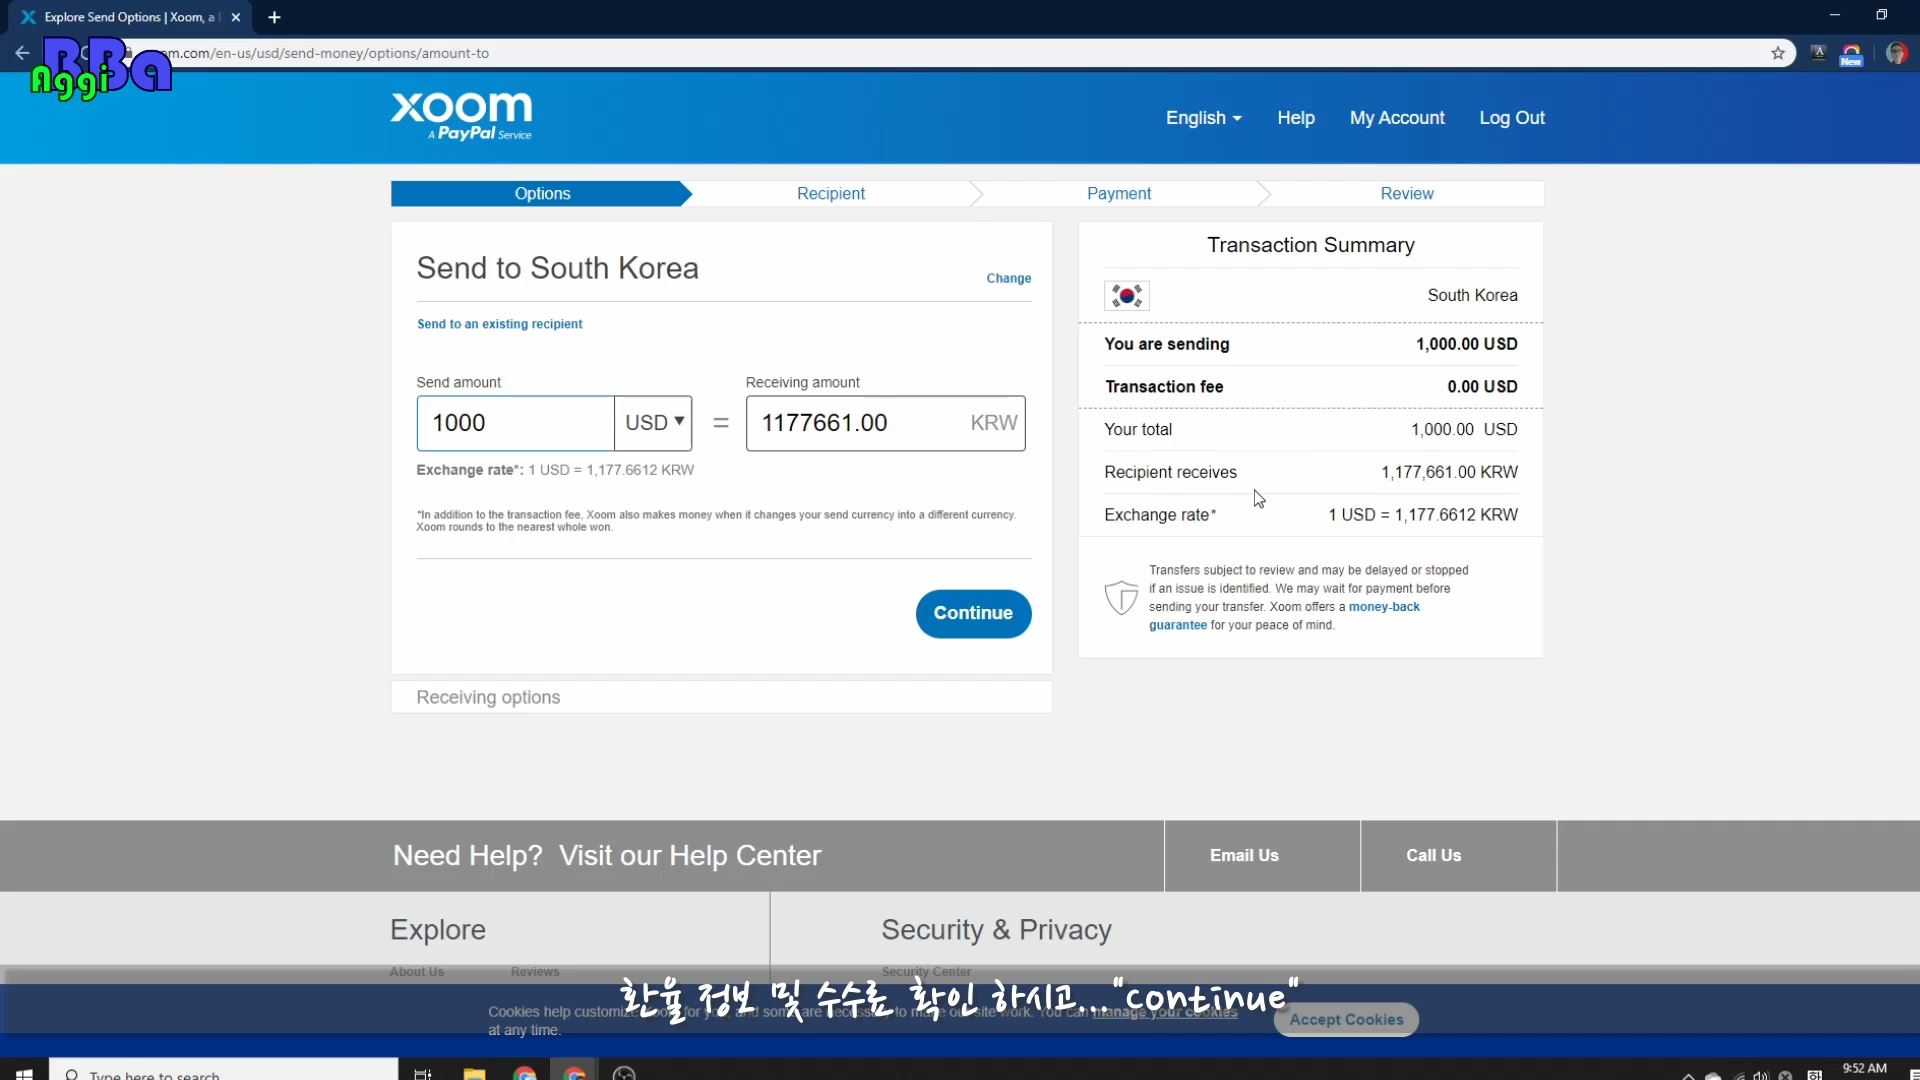
Task: Click 'Exchange rate*: 1 USD = 1,177.6612 KRW' below amounts
Action: (555, 470)
